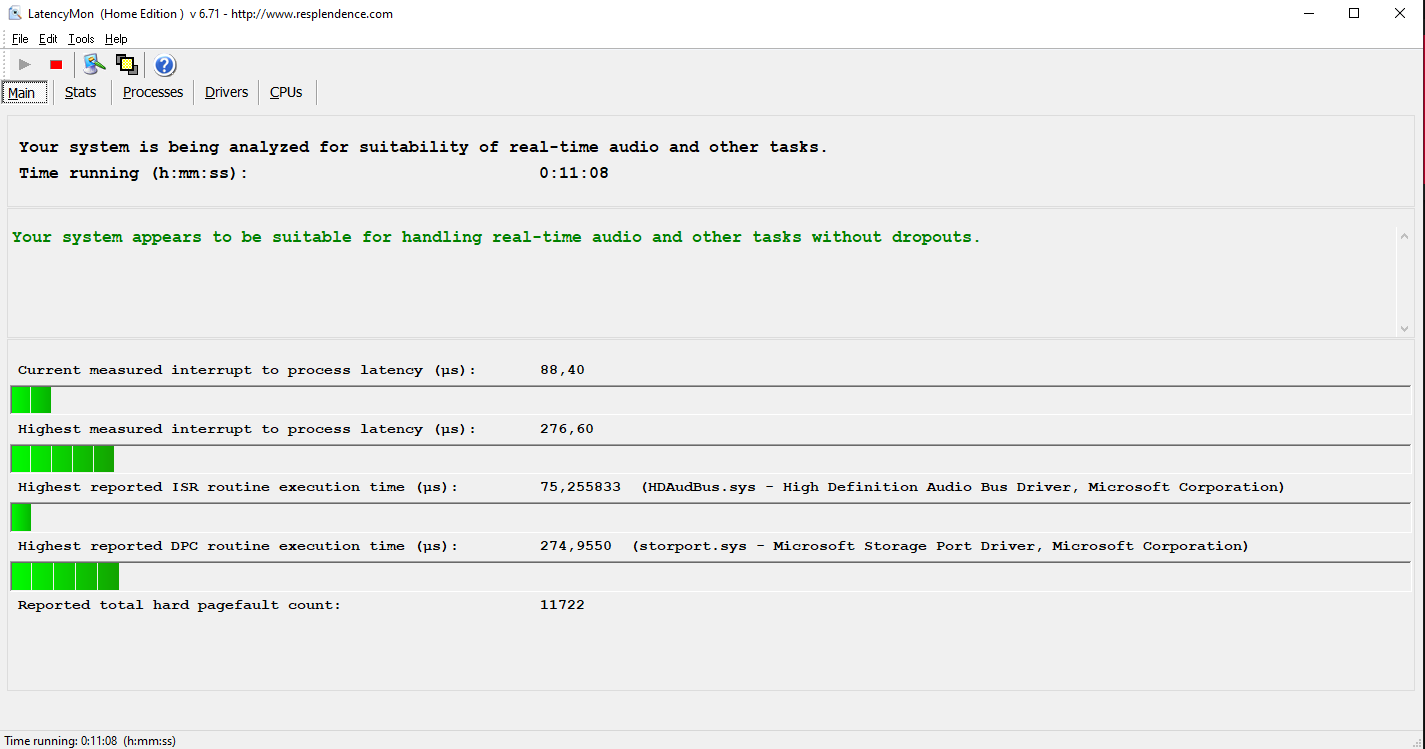Click the current interrupt latency bar
1425x749 pixels.
coord(710,400)
